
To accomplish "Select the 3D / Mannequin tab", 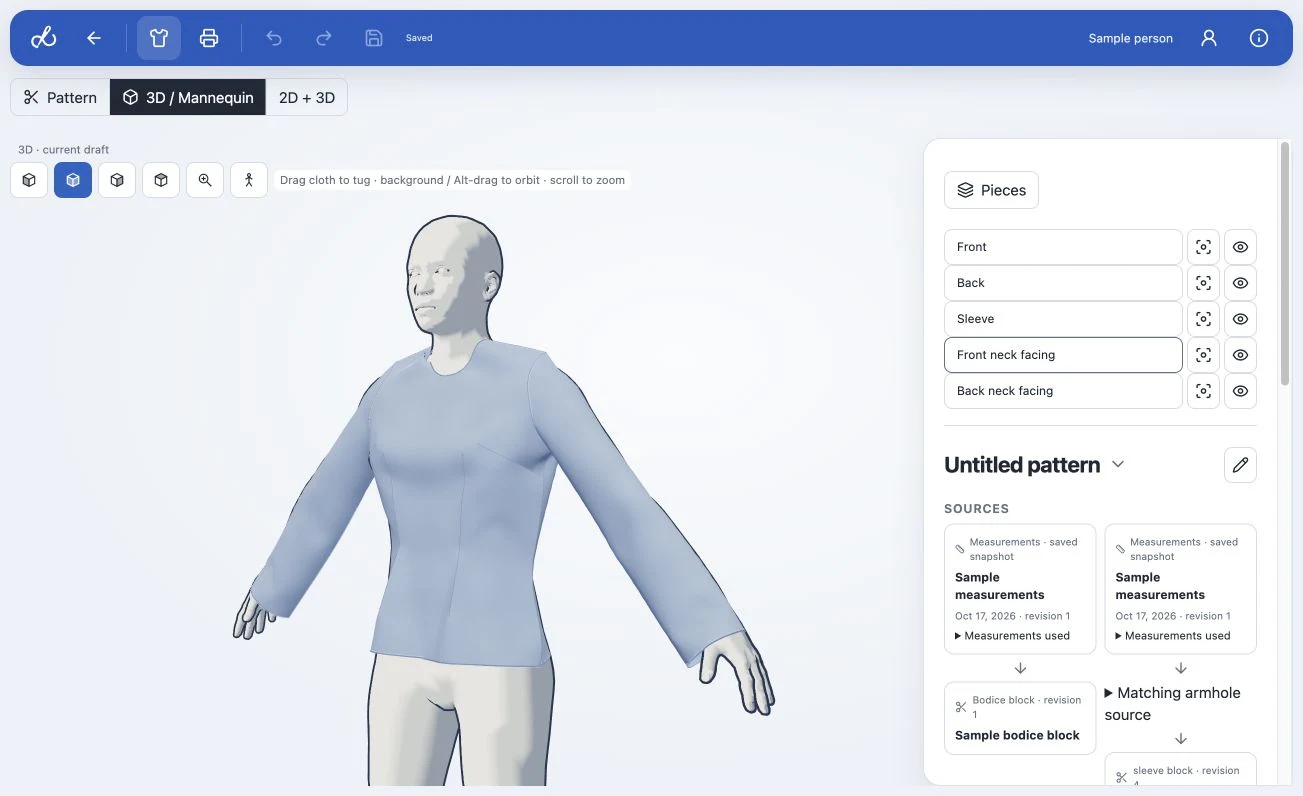I will [188, 97].
